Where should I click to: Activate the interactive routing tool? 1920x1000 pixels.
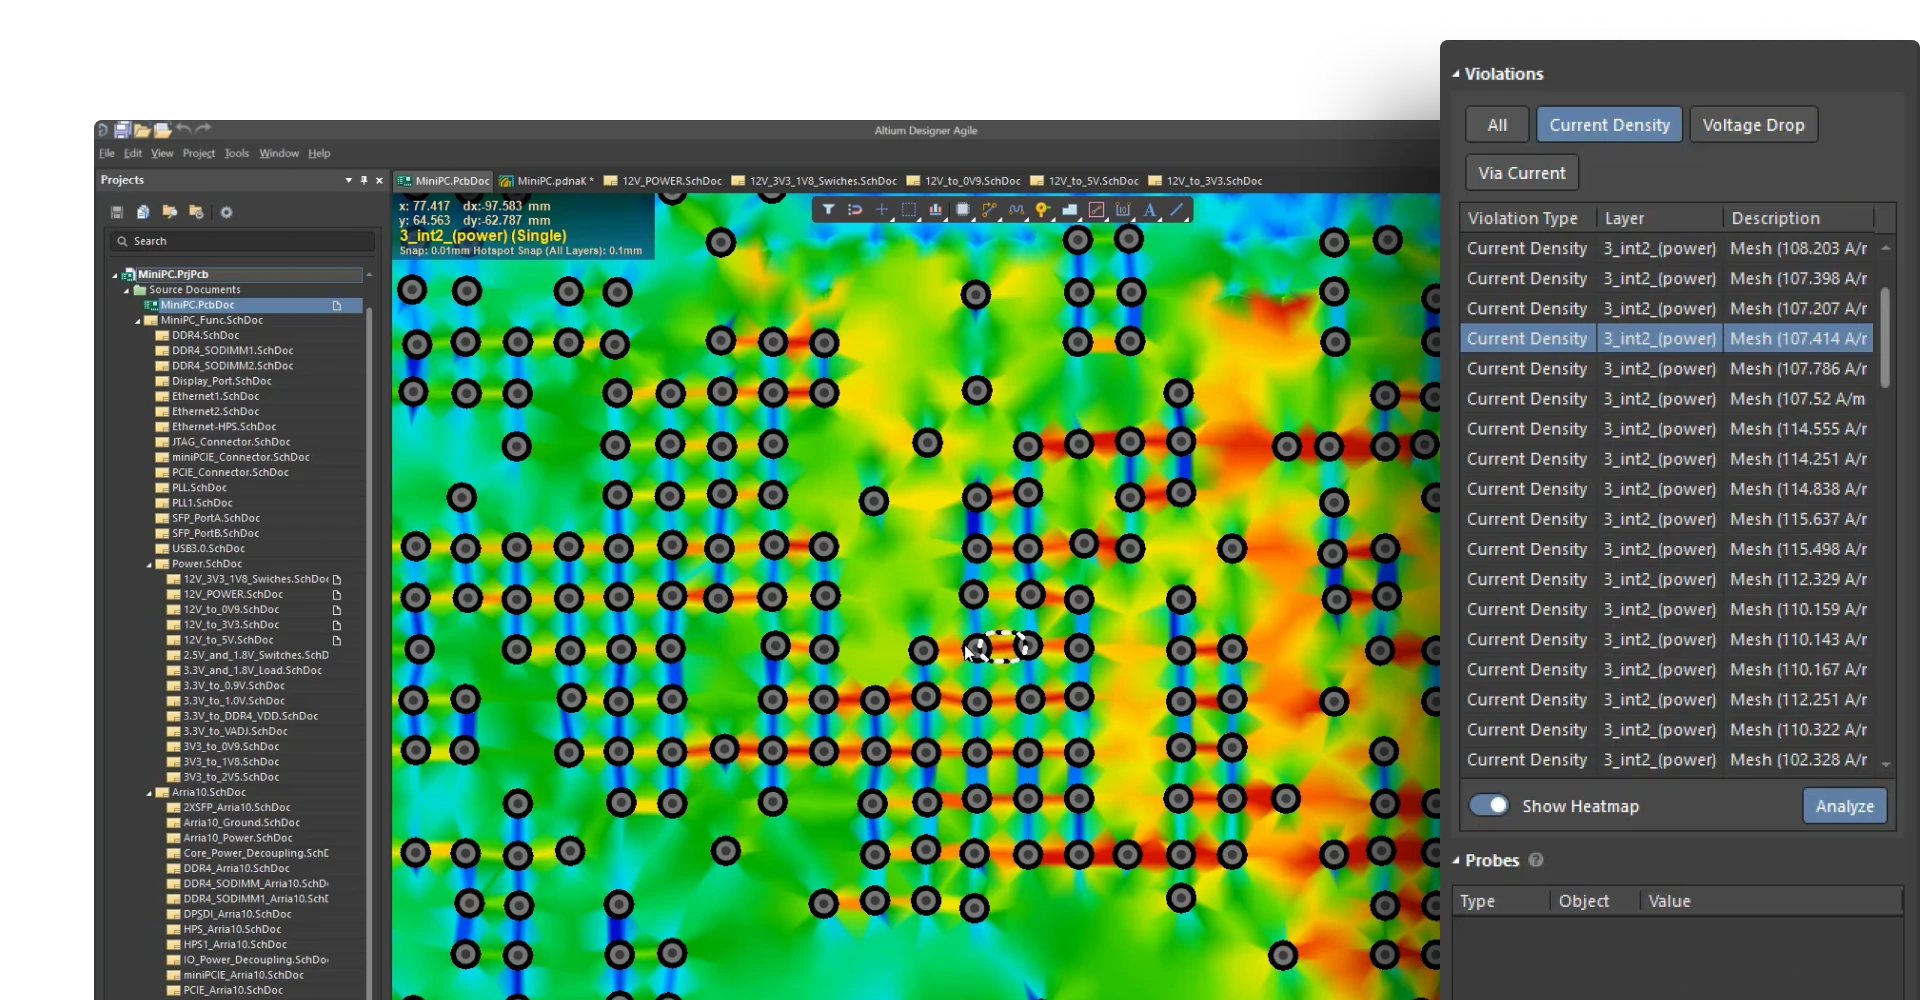(989, 210)
